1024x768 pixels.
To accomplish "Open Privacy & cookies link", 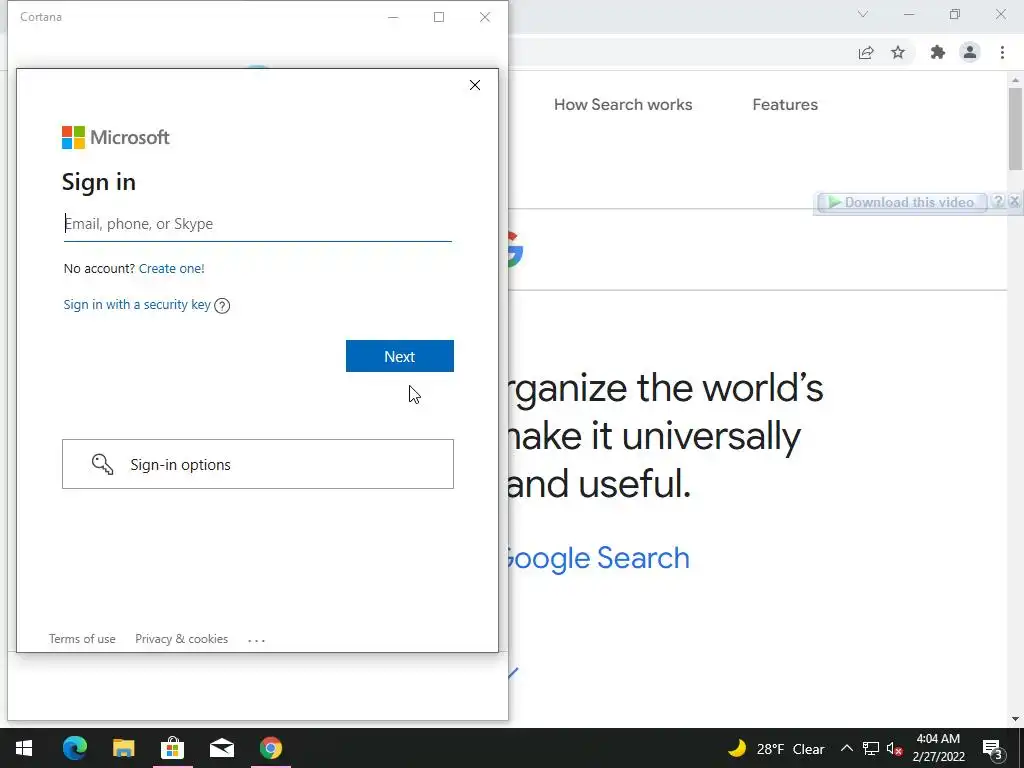I will [182, 639].
